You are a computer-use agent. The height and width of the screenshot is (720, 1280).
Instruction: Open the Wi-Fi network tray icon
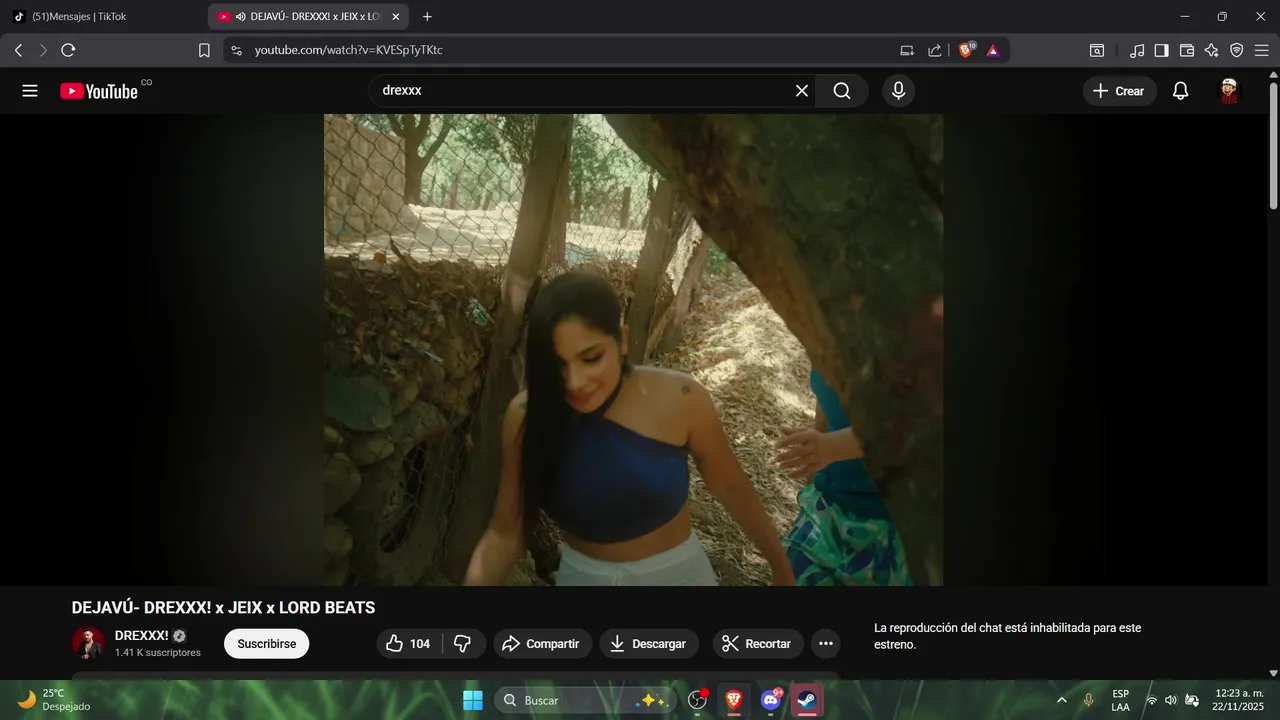pyautogui.click(x=1151, y=700)
